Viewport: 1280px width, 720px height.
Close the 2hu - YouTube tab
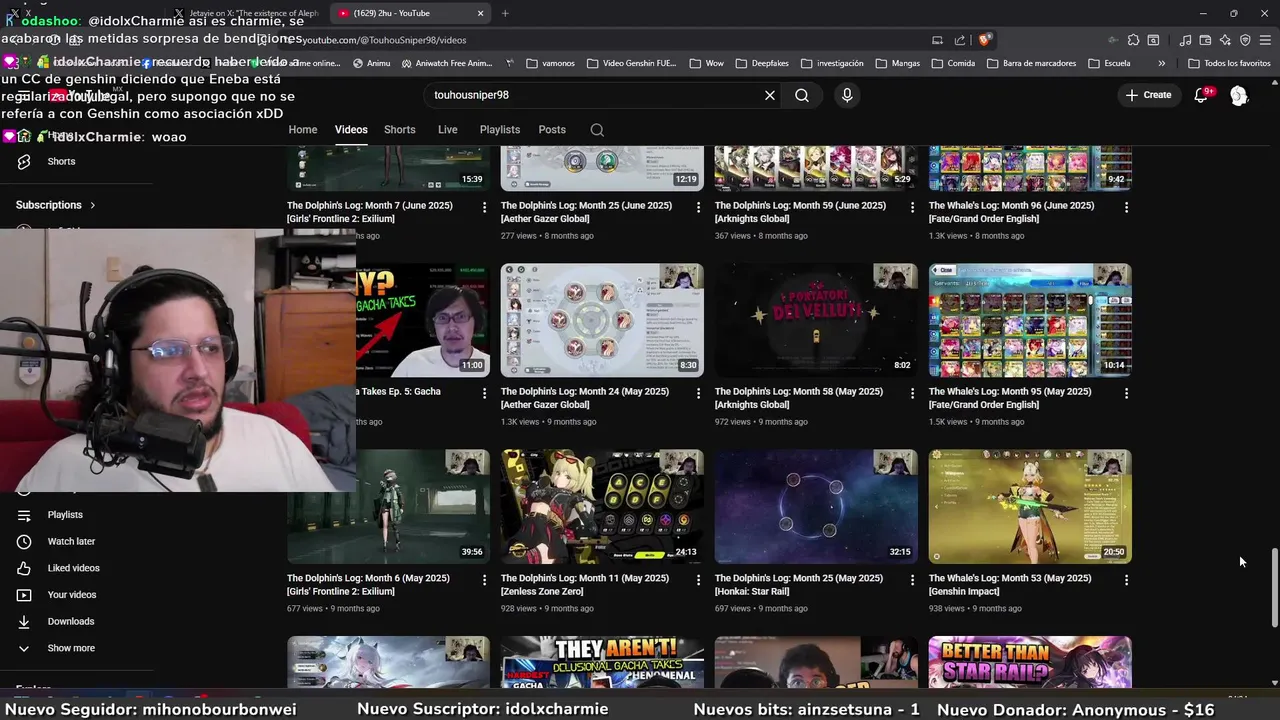click(481, 13)
